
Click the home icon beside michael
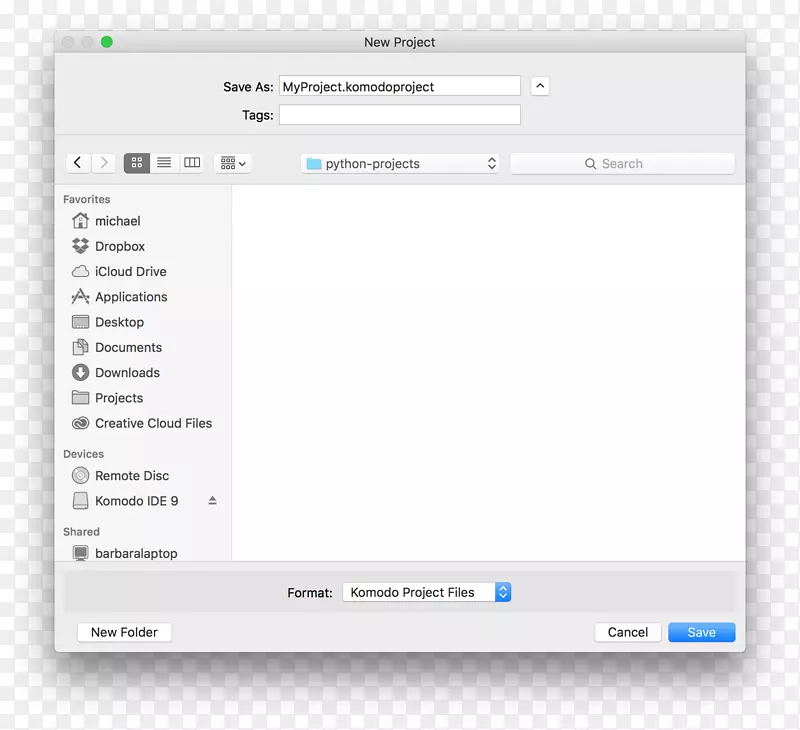tap(80, 220)
